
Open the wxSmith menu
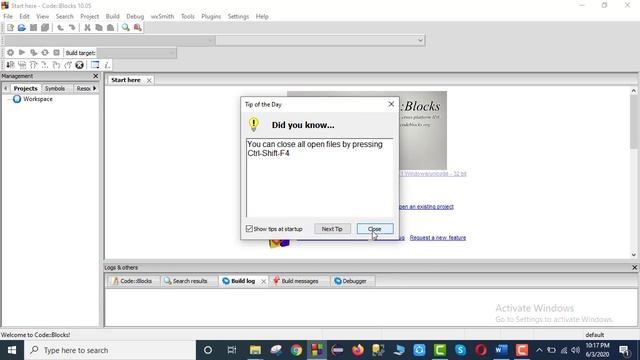click(x=162, y=16)
